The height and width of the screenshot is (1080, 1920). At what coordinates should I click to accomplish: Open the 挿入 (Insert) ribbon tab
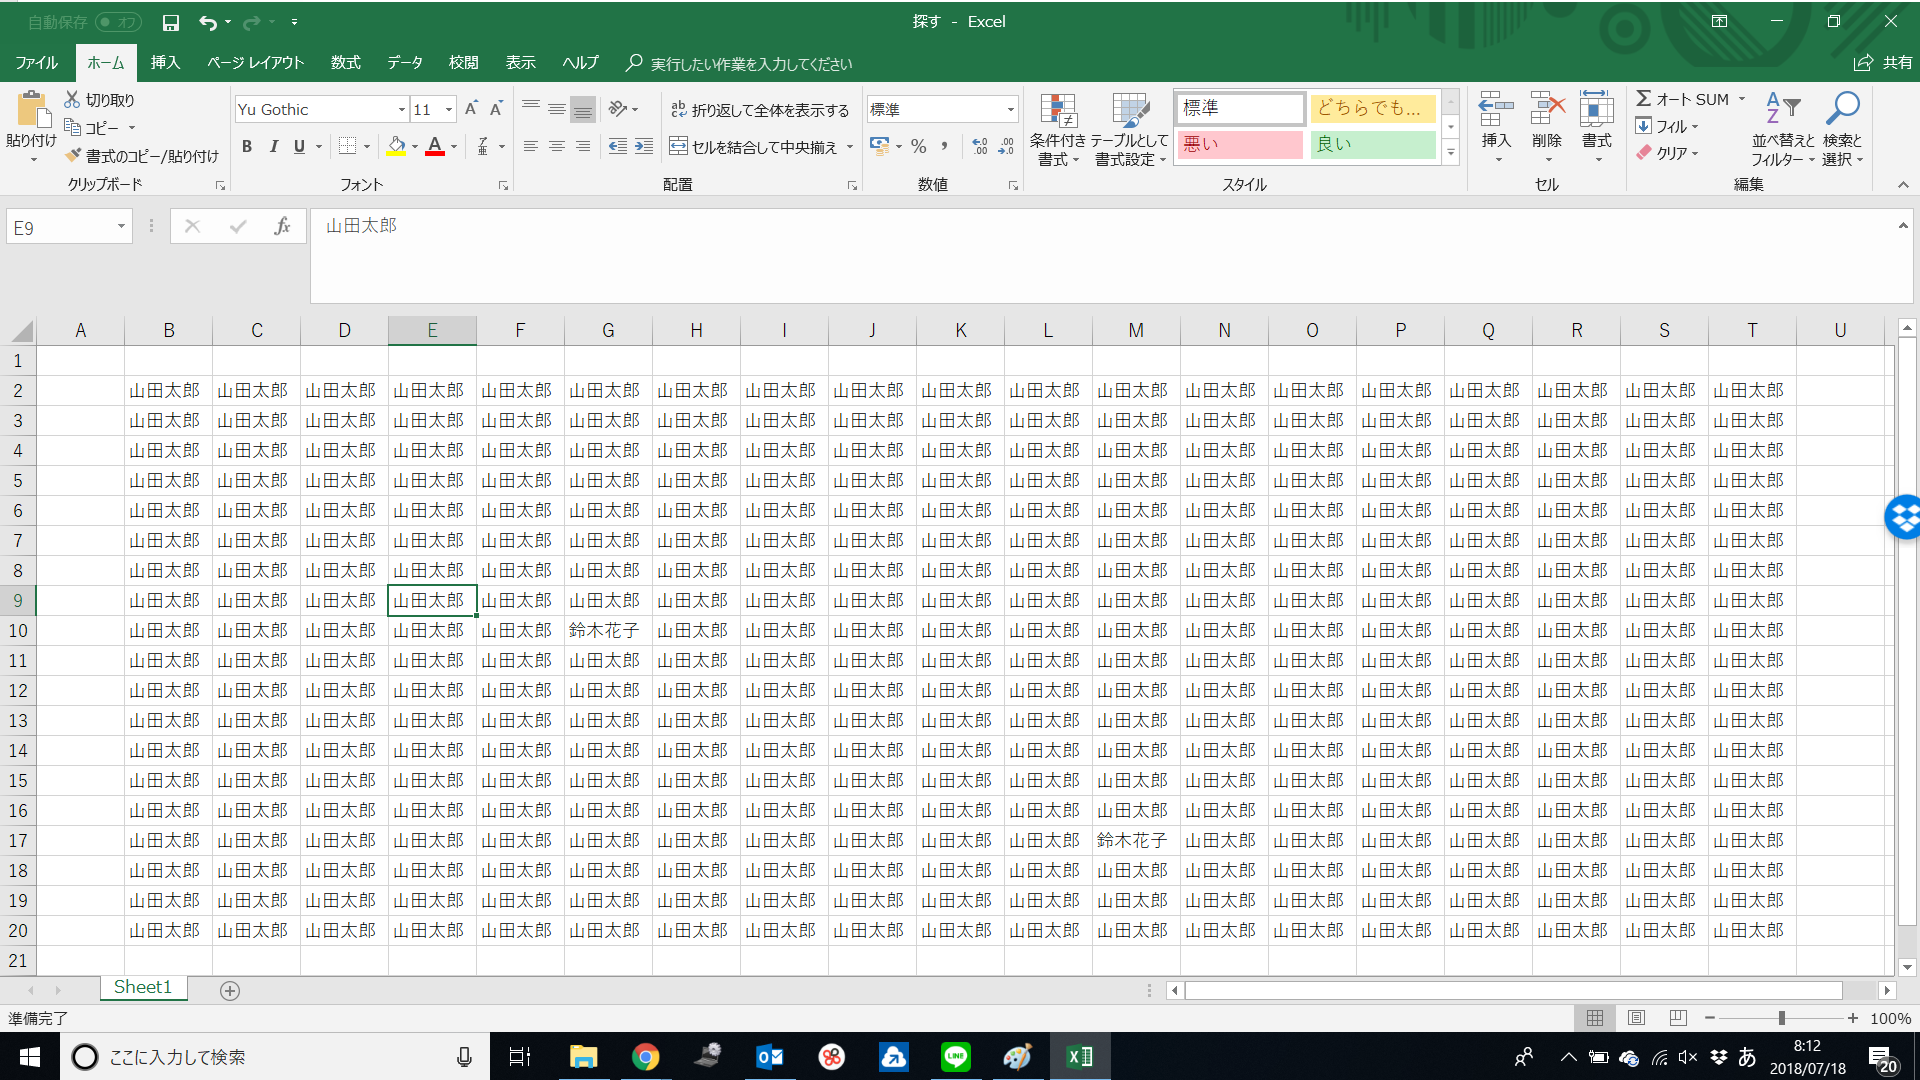point(165,62)
